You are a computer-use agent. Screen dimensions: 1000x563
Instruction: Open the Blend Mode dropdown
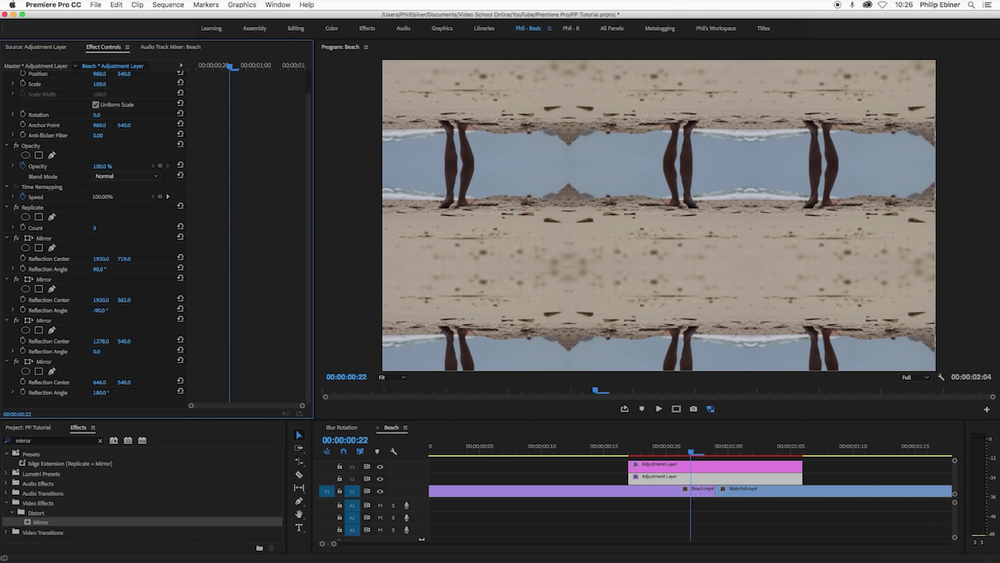[x=125, y=176]
